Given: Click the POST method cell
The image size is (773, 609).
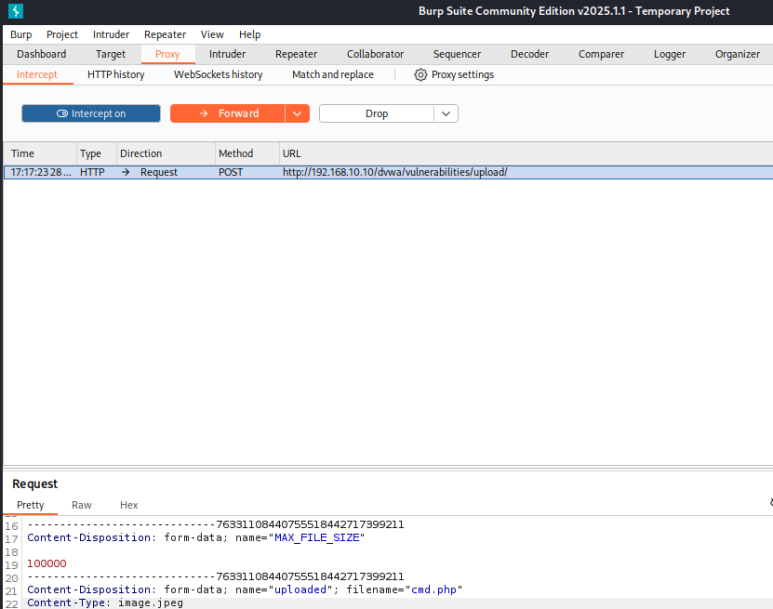Looking at the screenshot, I should click(230, 172).
